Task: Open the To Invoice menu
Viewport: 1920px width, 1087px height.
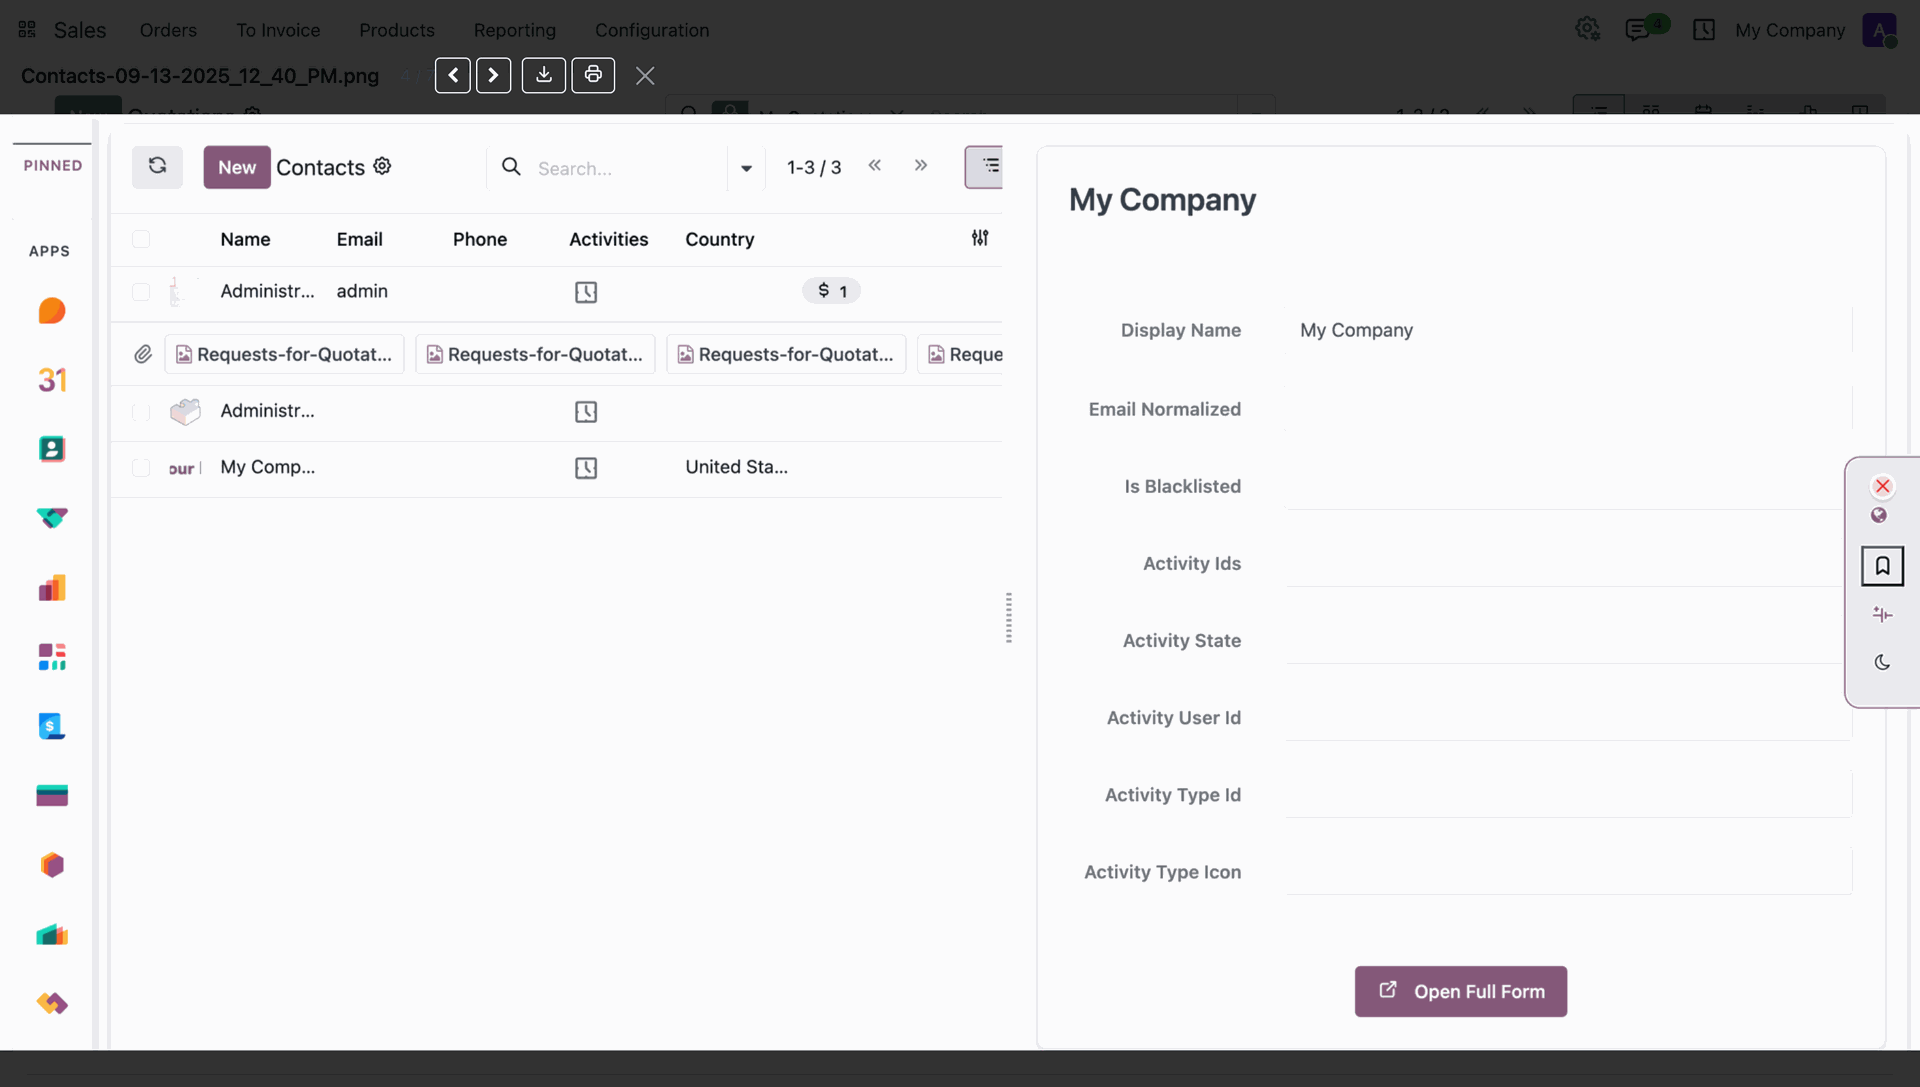Action: point(278,30)
